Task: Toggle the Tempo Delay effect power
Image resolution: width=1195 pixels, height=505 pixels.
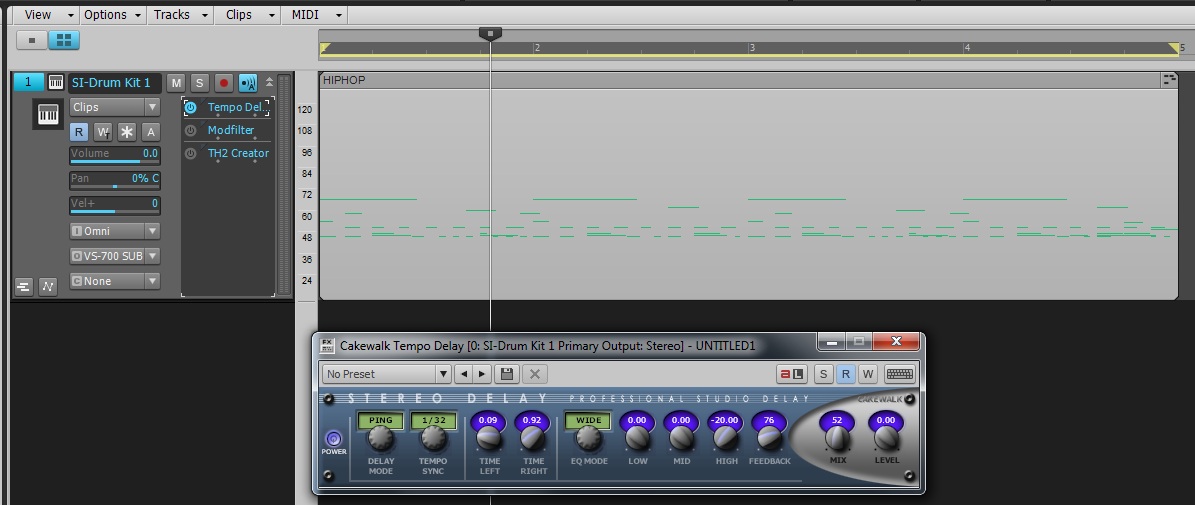Action: pos(191,107)
